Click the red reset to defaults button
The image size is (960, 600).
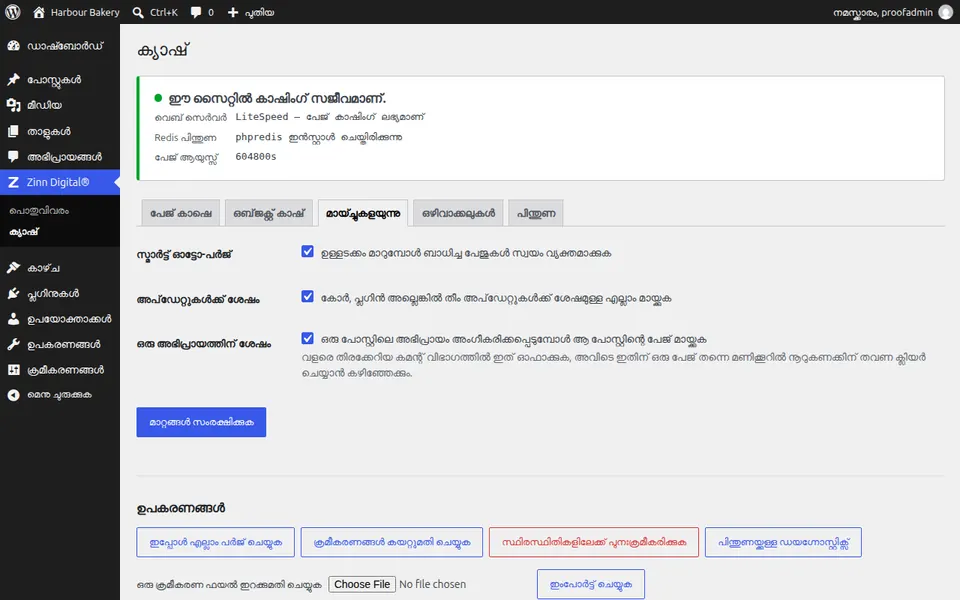click(x=594, y=542)
